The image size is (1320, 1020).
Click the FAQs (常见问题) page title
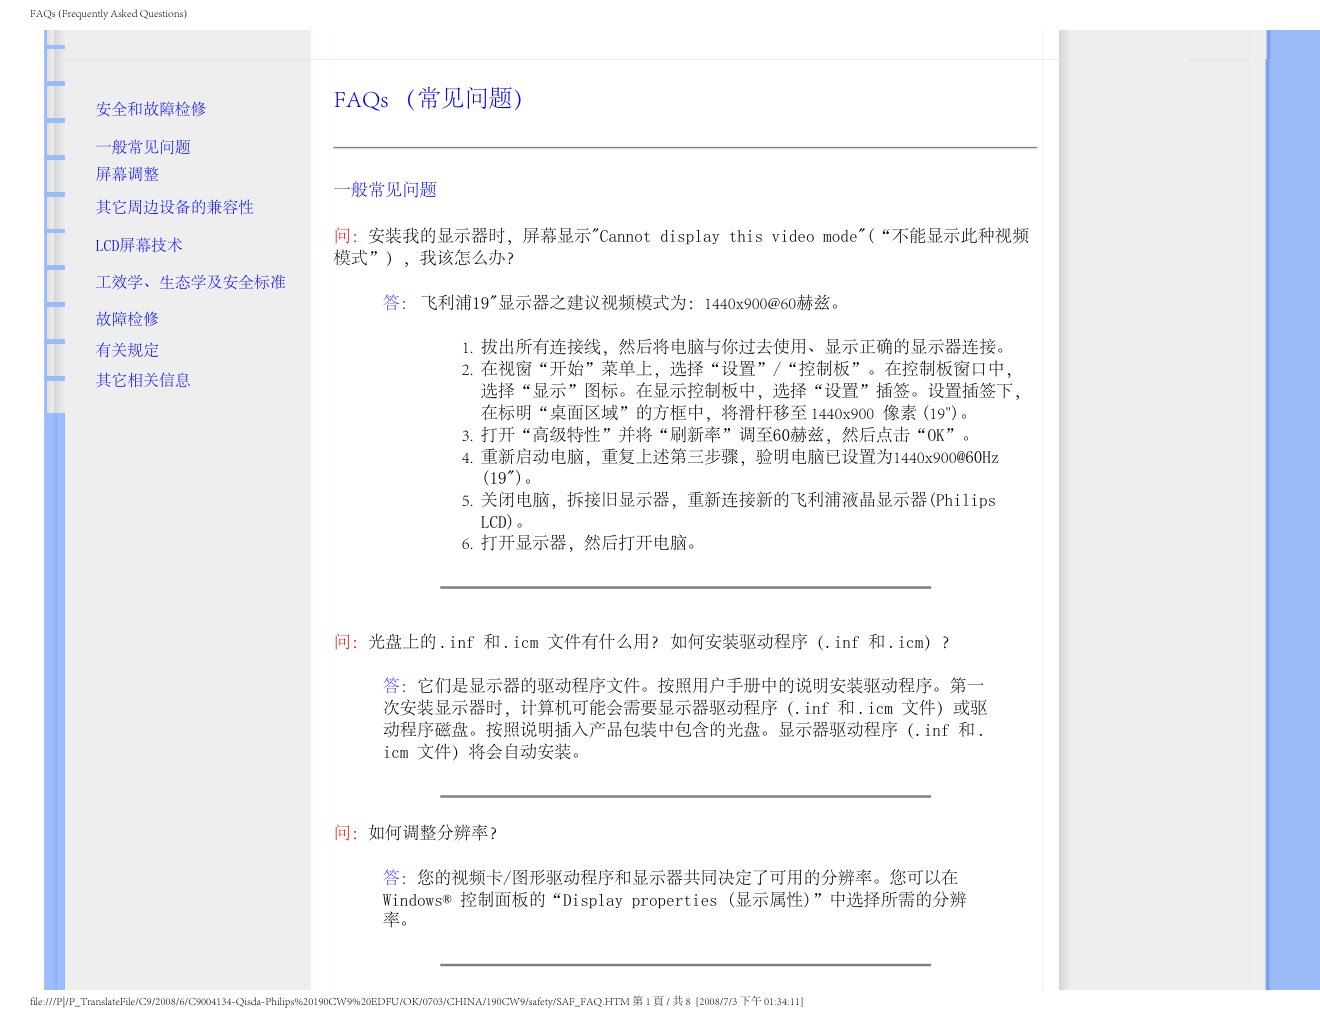428,99
